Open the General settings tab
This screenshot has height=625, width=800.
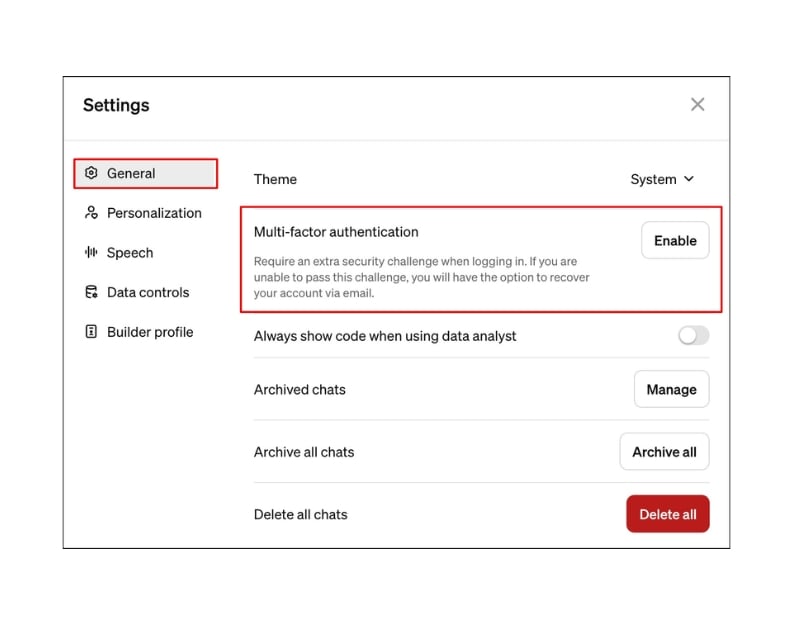point(145,173)
